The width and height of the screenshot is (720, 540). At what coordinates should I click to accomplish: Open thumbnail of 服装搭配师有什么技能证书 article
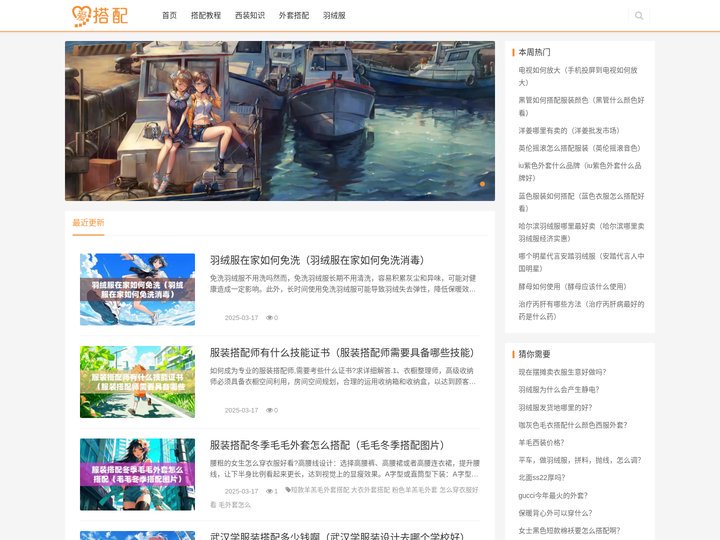tap(137, 382)
